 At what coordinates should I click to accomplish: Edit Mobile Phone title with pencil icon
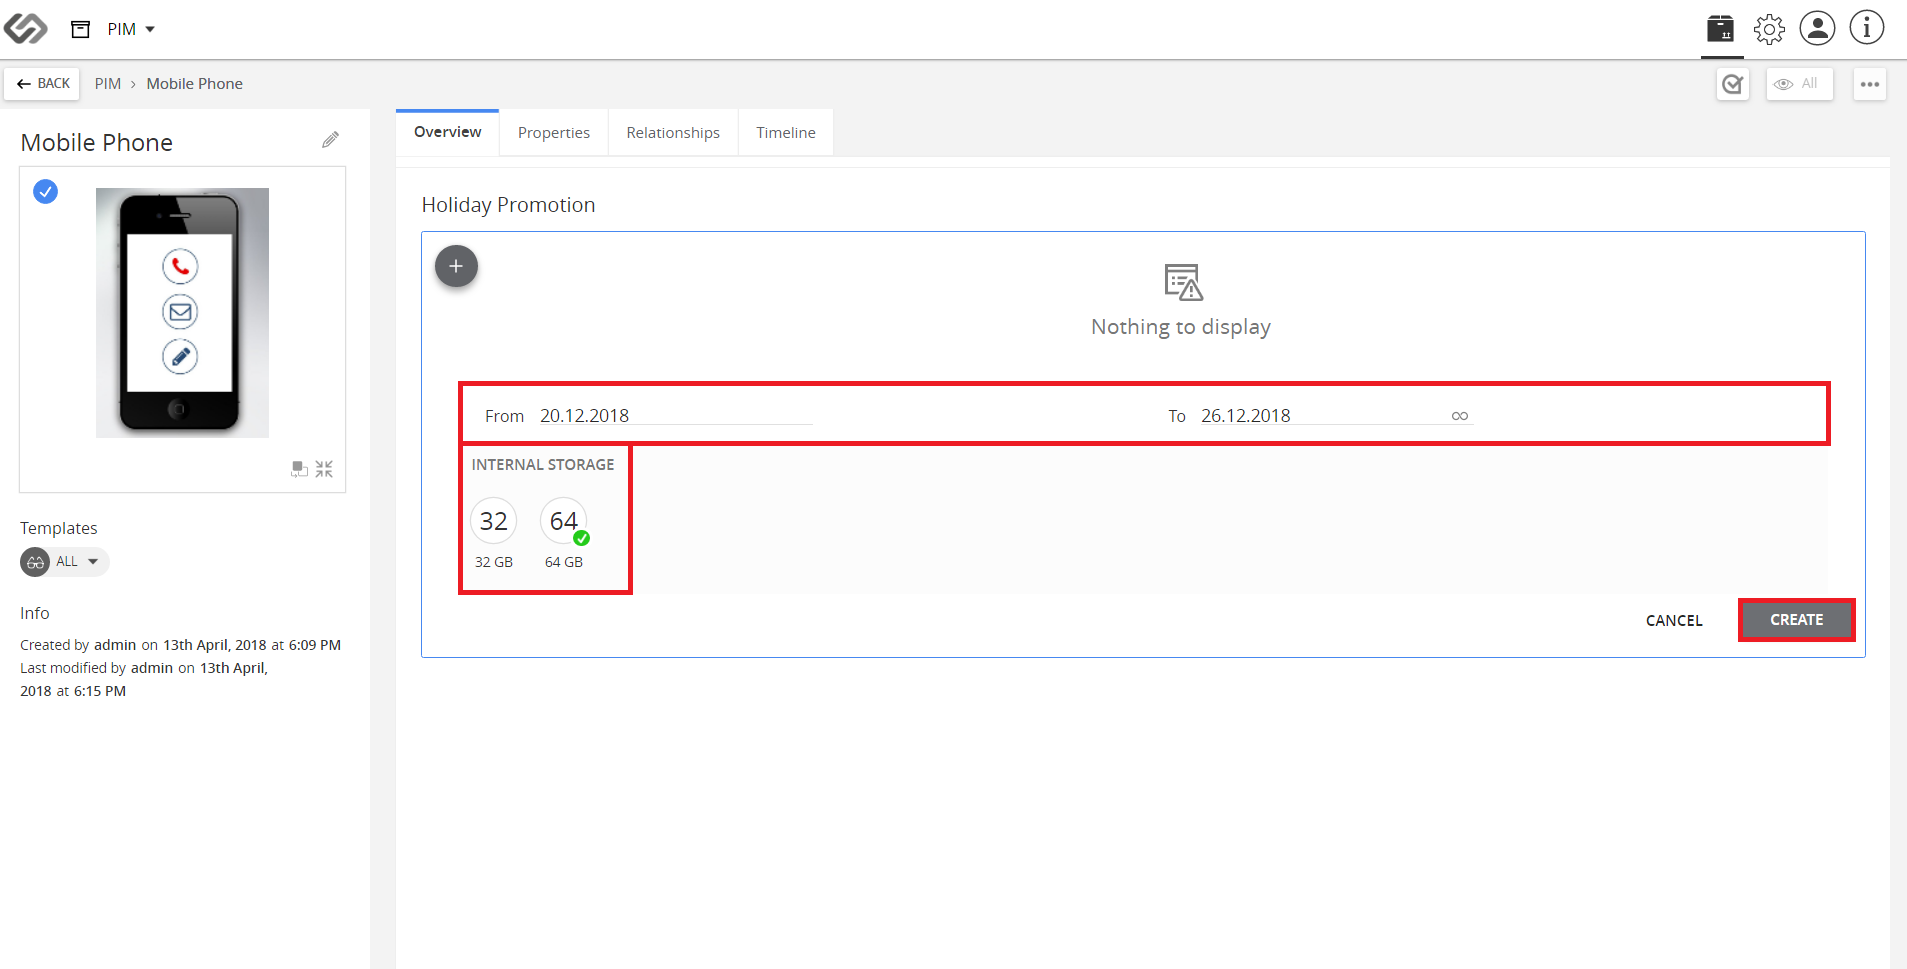tap(330, 140)
